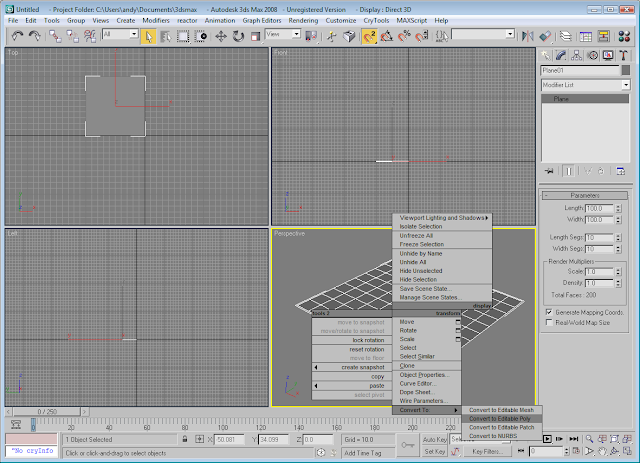The image size is (640, 463).
Task: Activate the Select and Rotate tool
Action: coord(238,36)
